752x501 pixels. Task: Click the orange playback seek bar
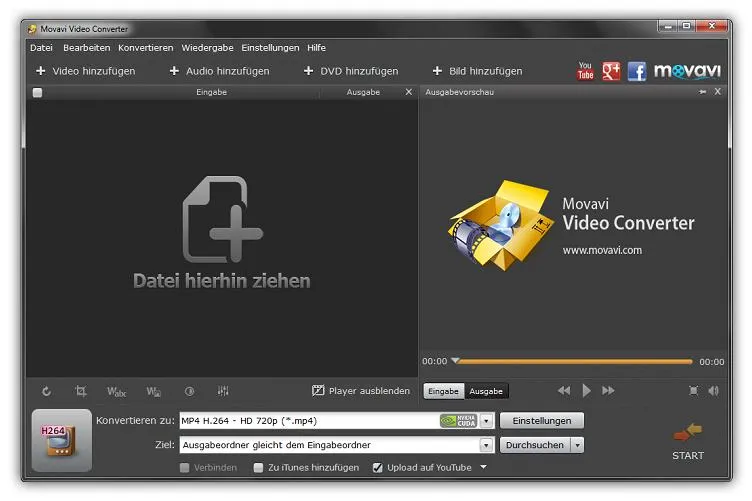pos(575,361)
